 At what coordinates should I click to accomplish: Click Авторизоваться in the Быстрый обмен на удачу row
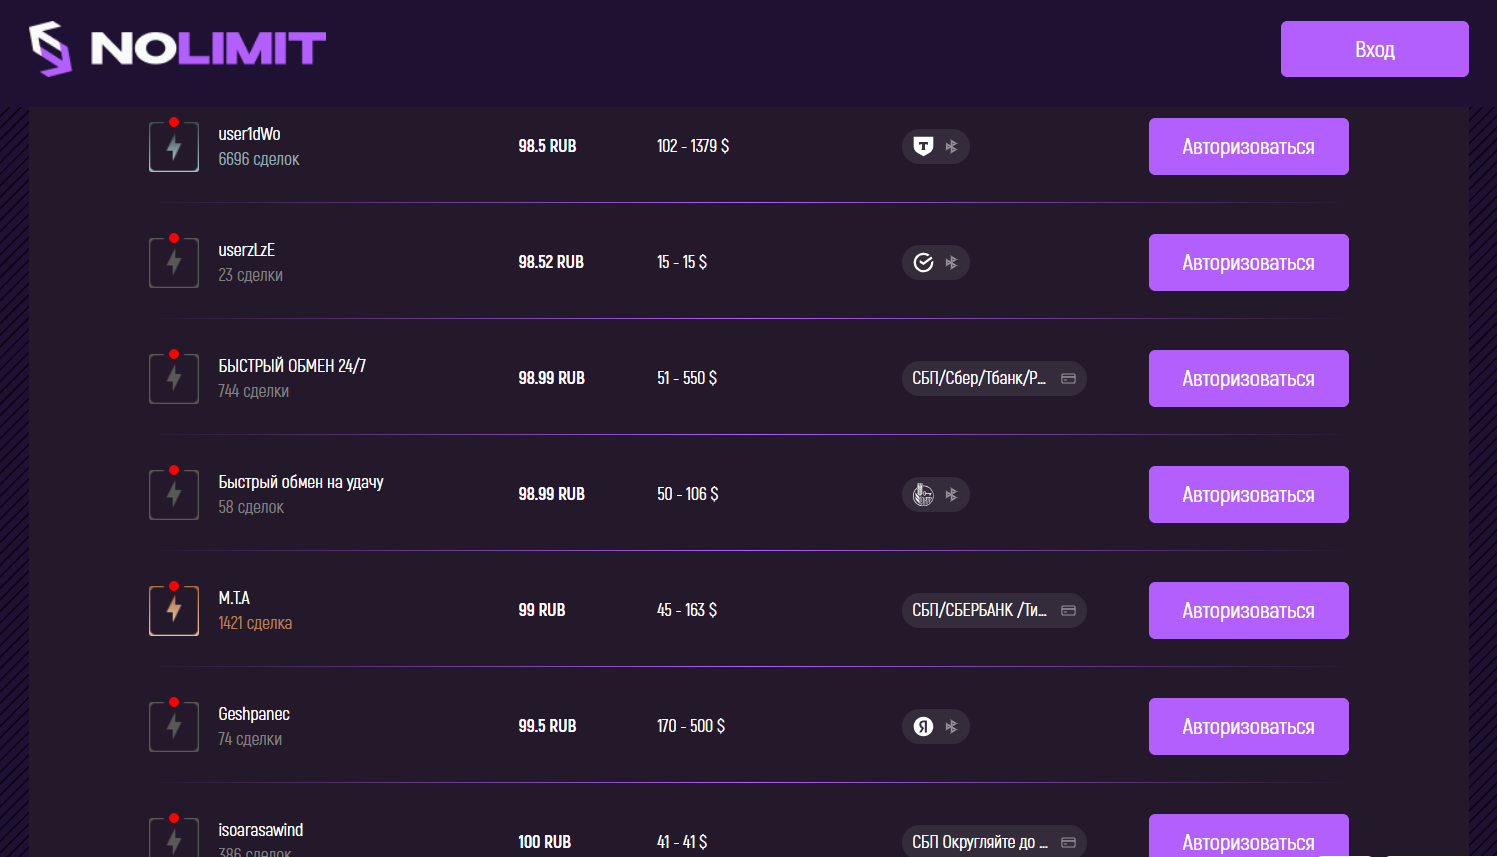point(1248,494)
